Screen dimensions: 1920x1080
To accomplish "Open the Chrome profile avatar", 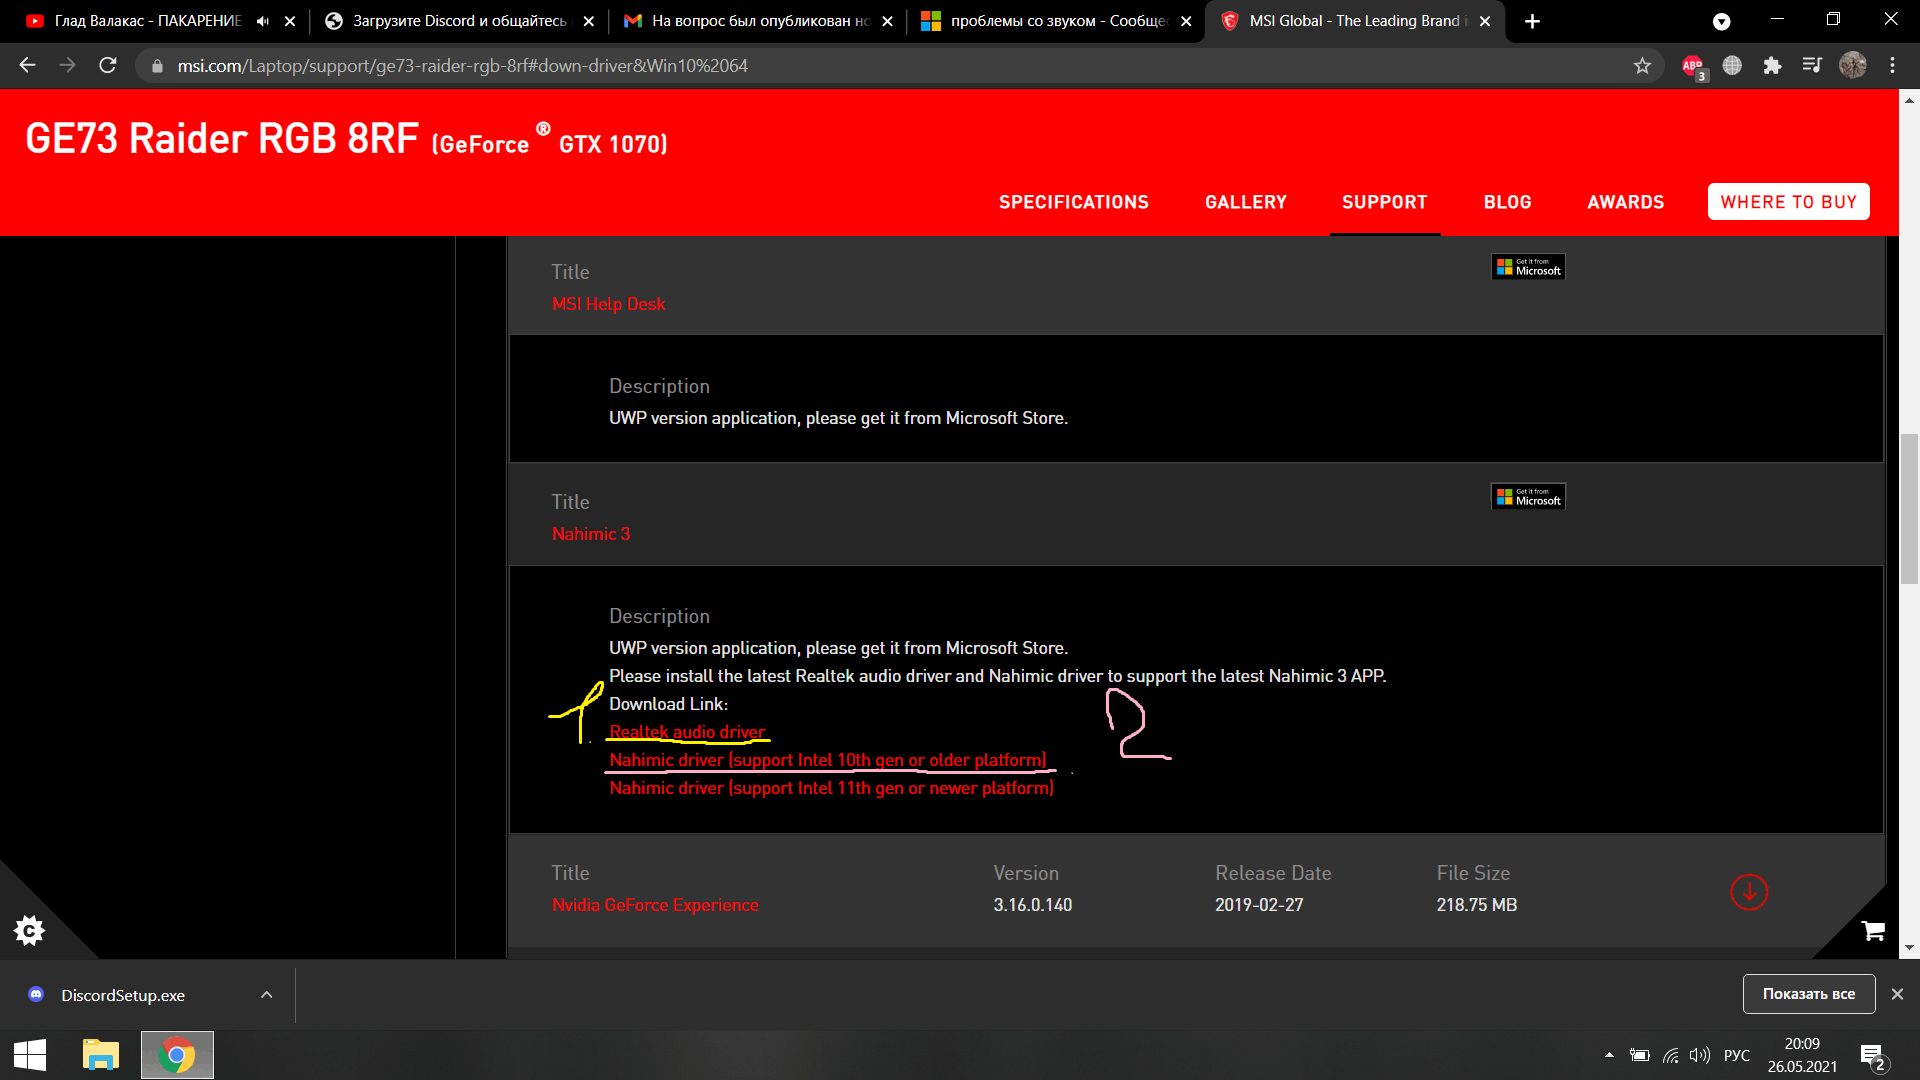I will pyautogui.click(x=1853, y=65).
